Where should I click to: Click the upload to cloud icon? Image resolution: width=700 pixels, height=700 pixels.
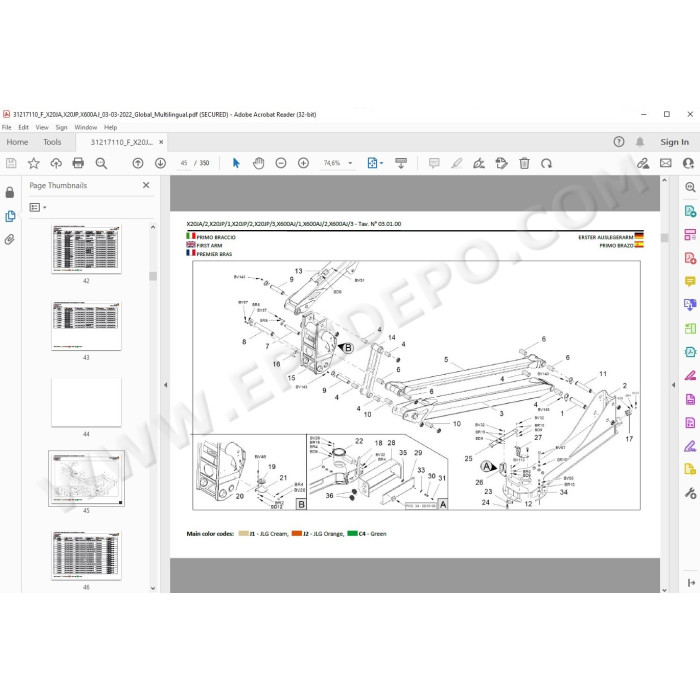tap(56, 163)
